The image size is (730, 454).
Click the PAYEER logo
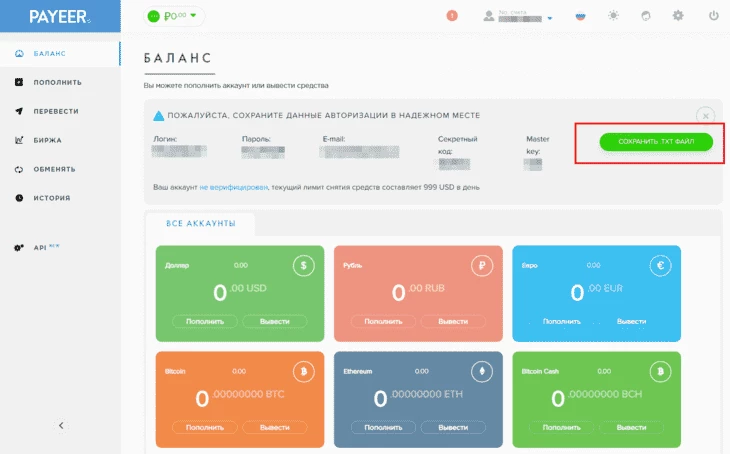click(x=58, y=17)
